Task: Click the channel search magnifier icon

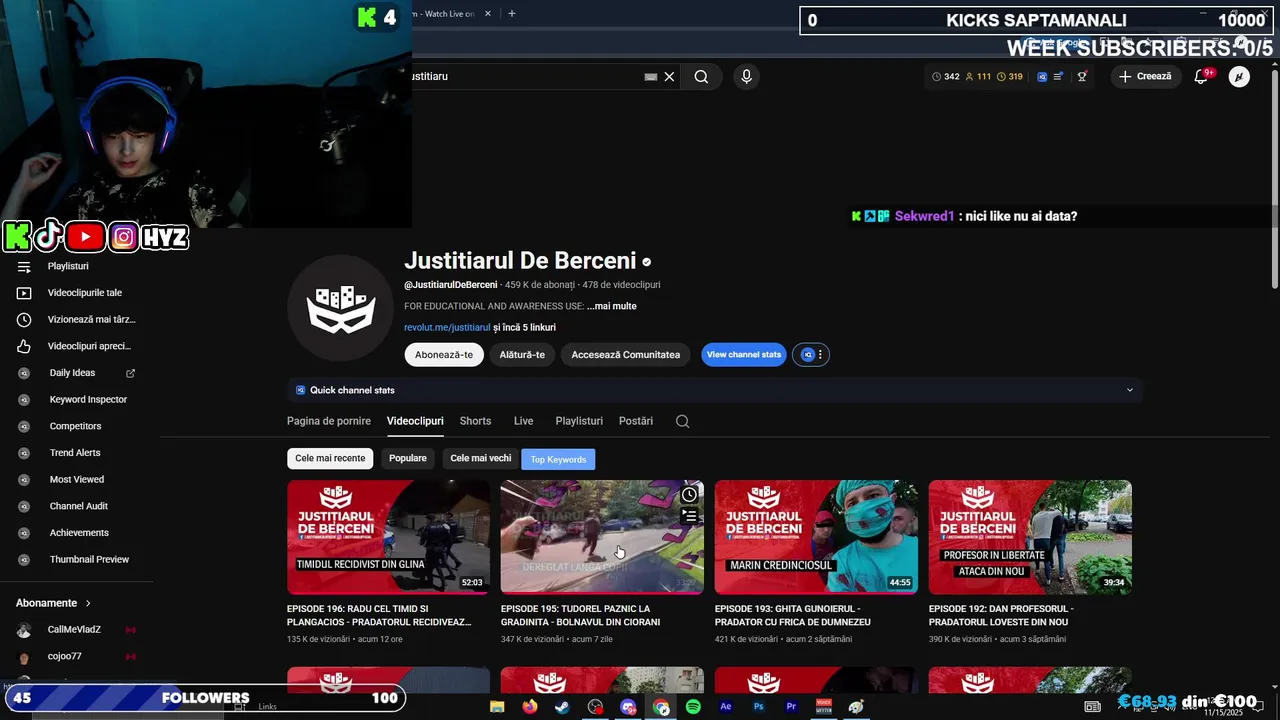Action: click(683, 421)
